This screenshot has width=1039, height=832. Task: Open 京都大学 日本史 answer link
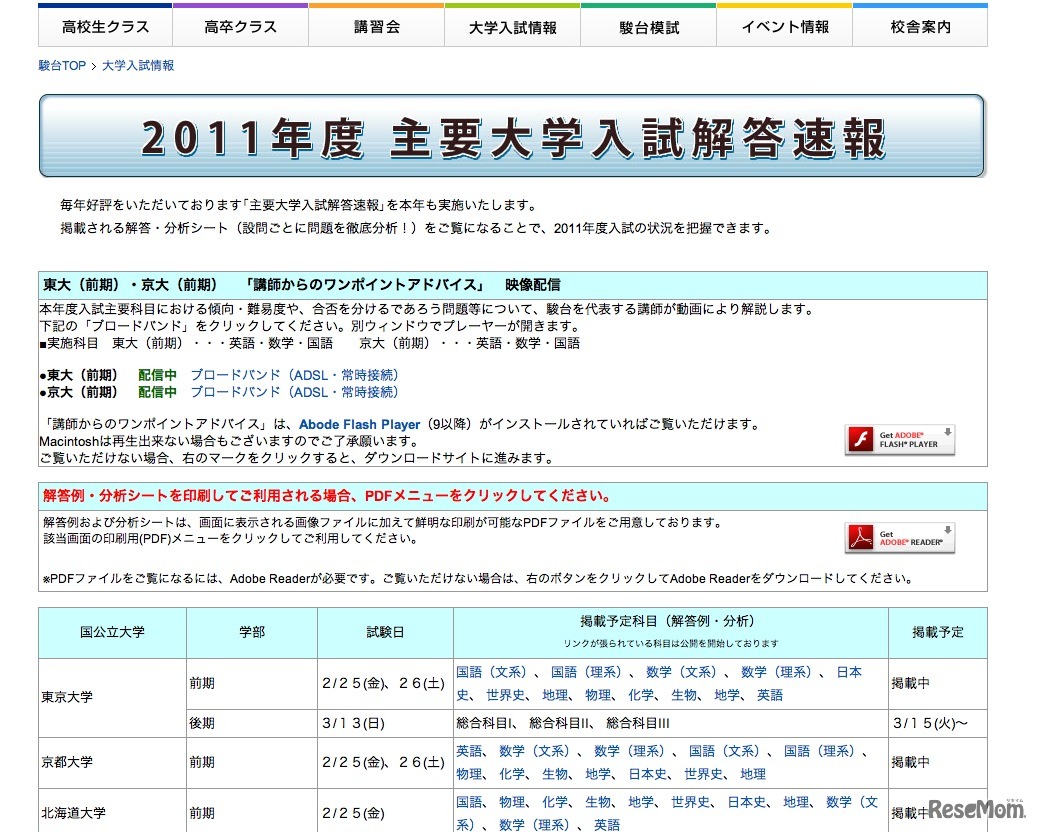pos(645,772)
